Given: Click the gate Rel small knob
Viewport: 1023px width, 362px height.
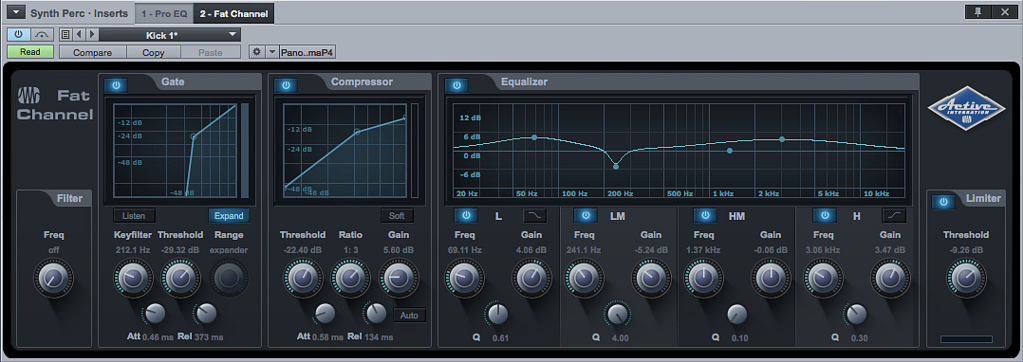Looking at the screenshot, I should (x=206, y=314).
